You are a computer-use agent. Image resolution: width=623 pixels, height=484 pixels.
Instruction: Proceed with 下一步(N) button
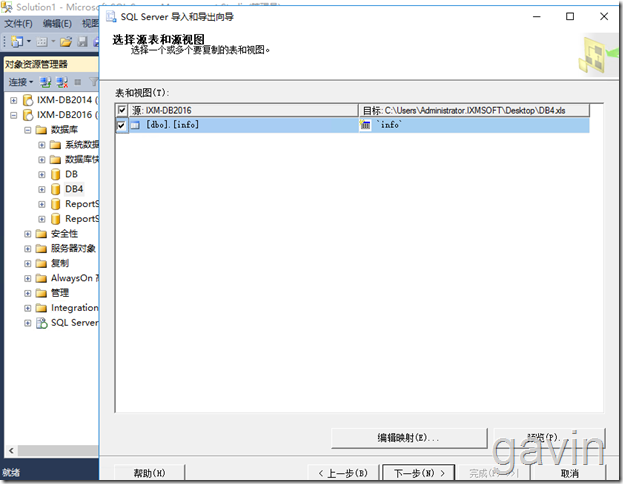pyautogui.click(x=419, y=473)
